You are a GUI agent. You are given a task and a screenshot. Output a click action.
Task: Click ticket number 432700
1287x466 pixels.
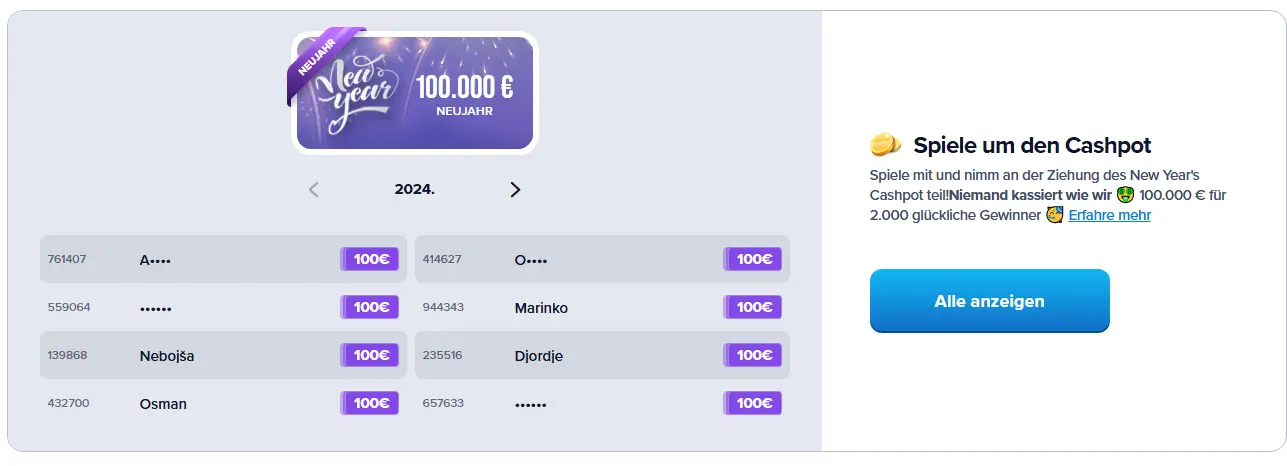pos(67,403)
